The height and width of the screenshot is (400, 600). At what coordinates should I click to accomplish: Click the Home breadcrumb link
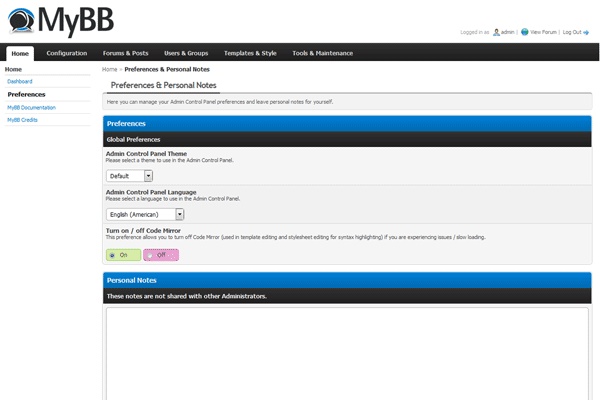[109, 69]
